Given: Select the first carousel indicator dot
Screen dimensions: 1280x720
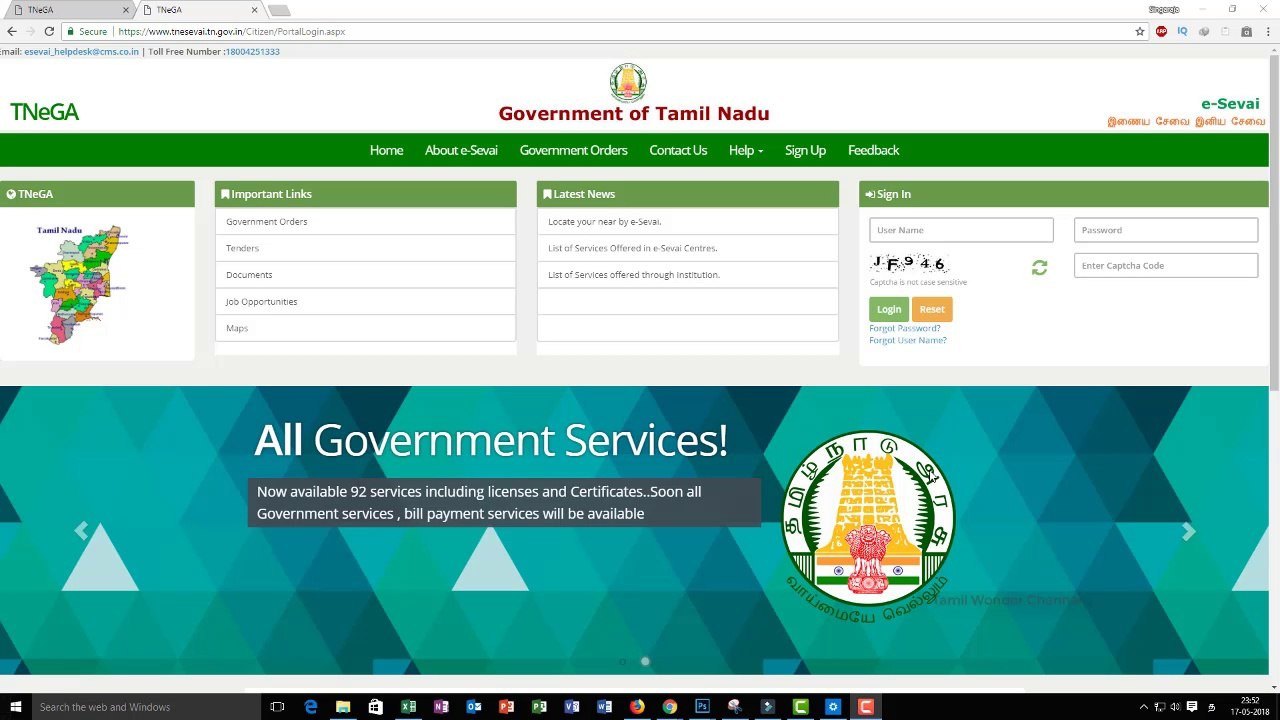Looking at the screenshot, I should [x=622, y=661].
